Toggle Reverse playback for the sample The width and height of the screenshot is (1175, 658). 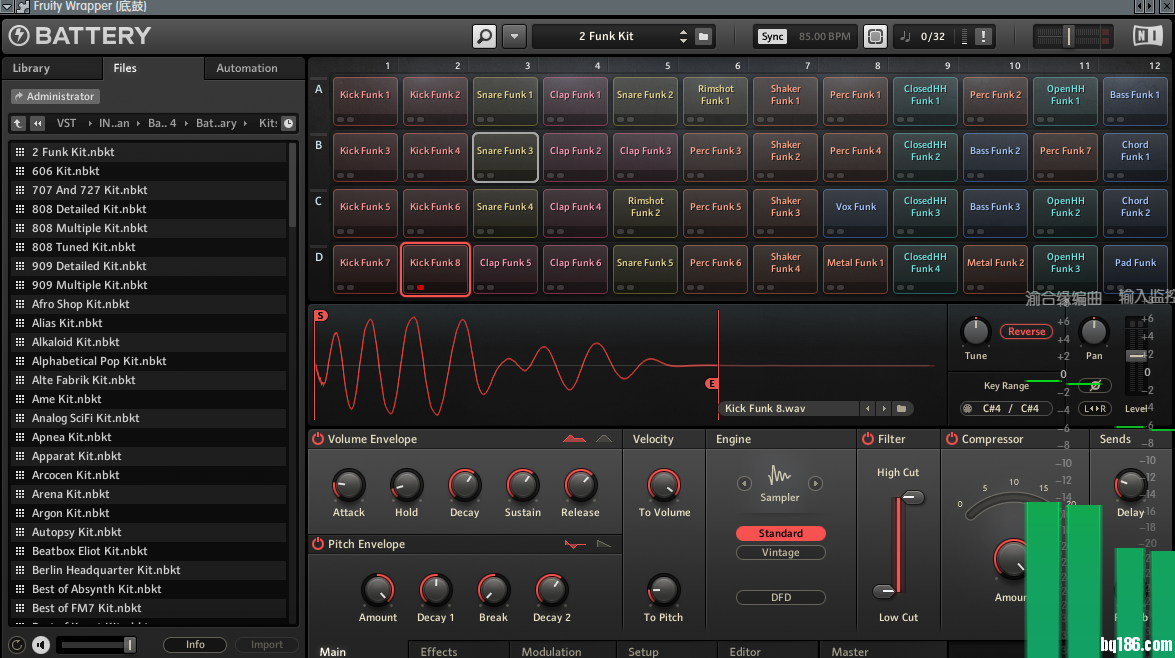tap(1026, 331)
